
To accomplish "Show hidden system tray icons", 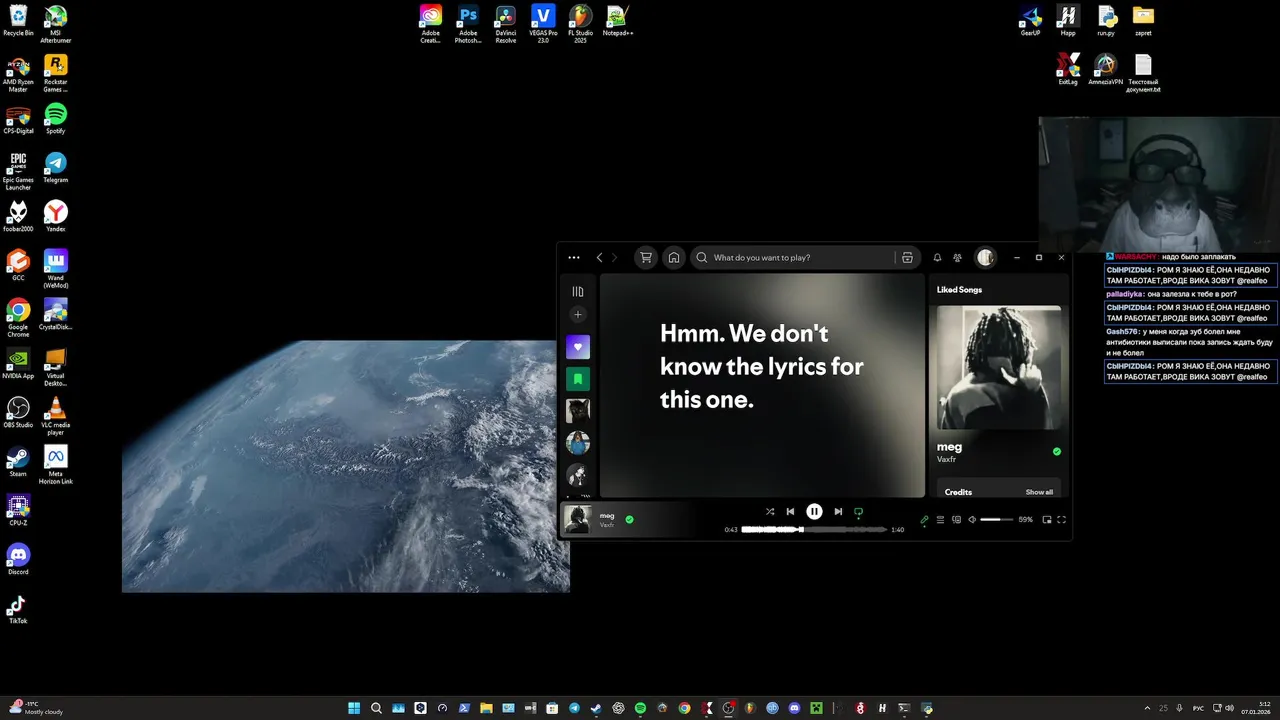I will coord(1146,708).
